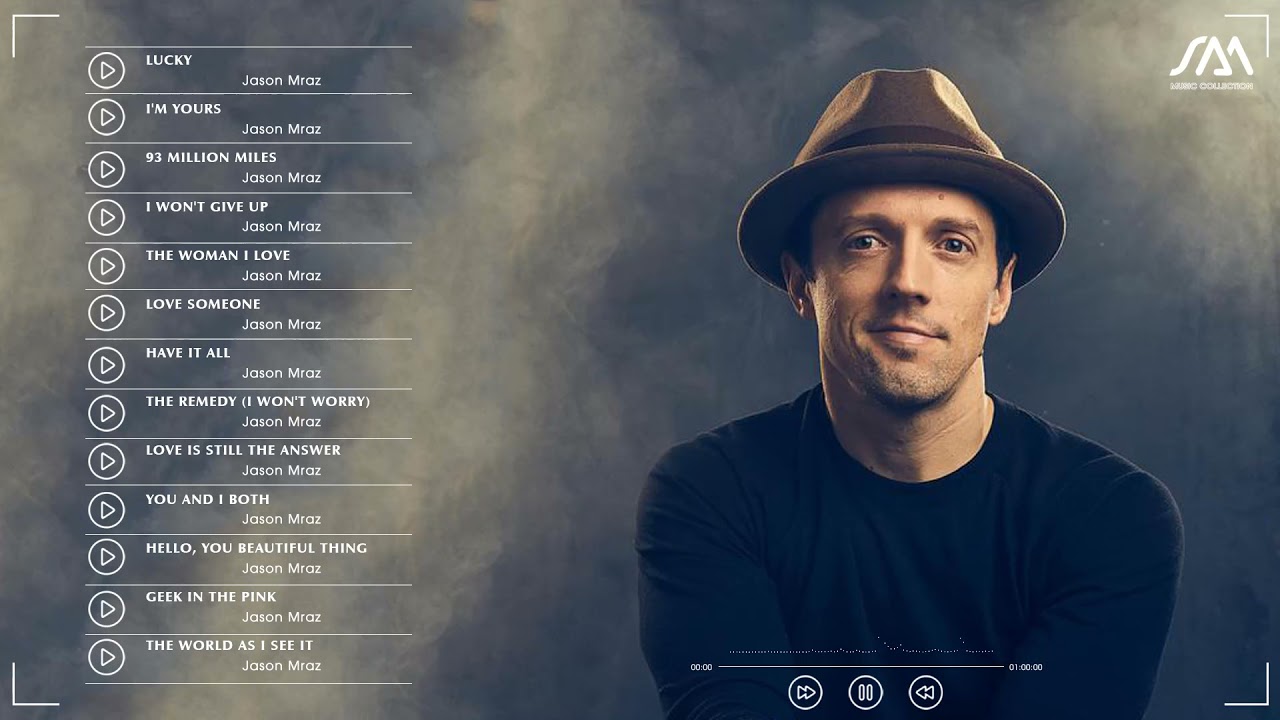Image resolution: width=1280 pixels, height=720 pixels.
Task: Select the LOVE SOMEONE title
Action: [203, 304]
